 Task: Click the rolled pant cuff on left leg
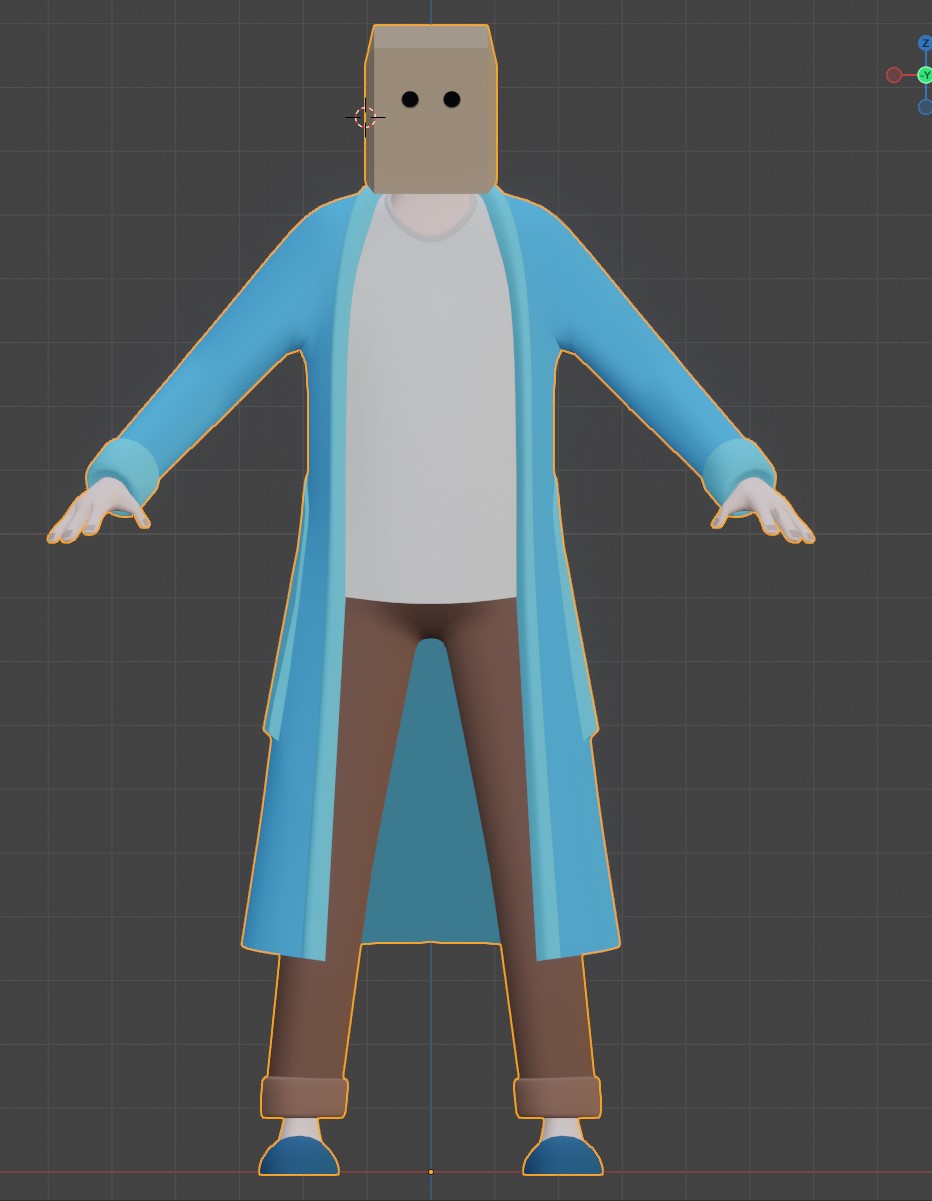point(304,1097)
